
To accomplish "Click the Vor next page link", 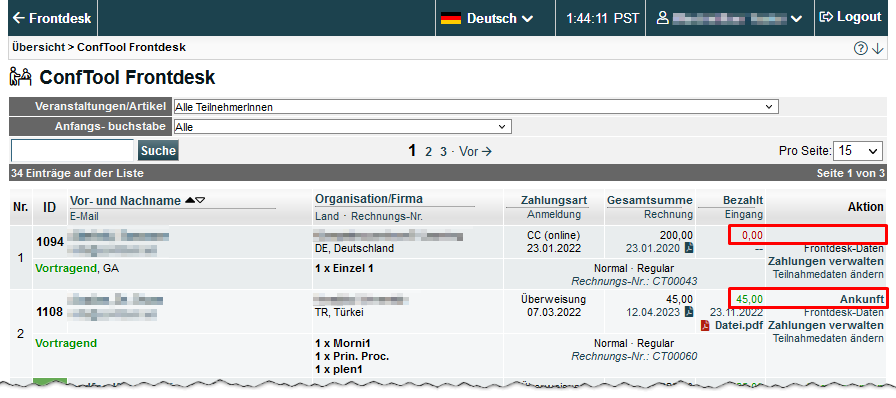I will tap(475, 152).
